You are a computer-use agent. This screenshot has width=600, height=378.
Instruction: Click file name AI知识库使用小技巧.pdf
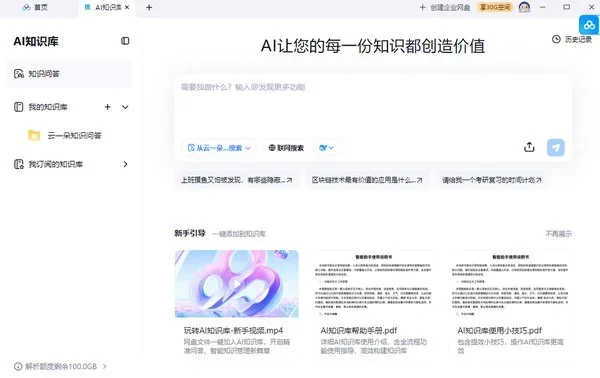tap(499, 330)
